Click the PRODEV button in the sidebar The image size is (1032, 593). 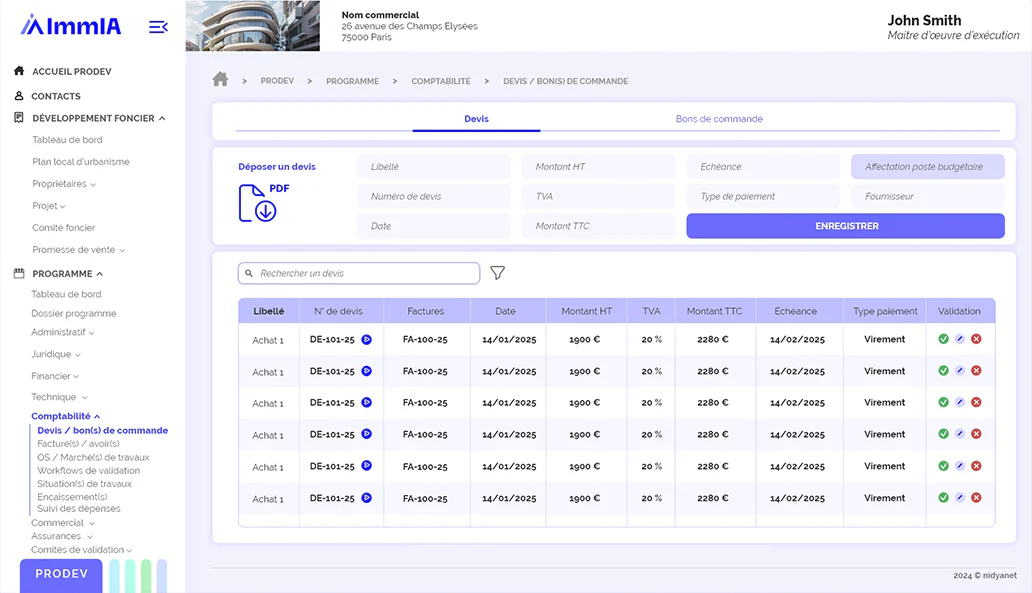pyautogui.click(x=61, y=575)
